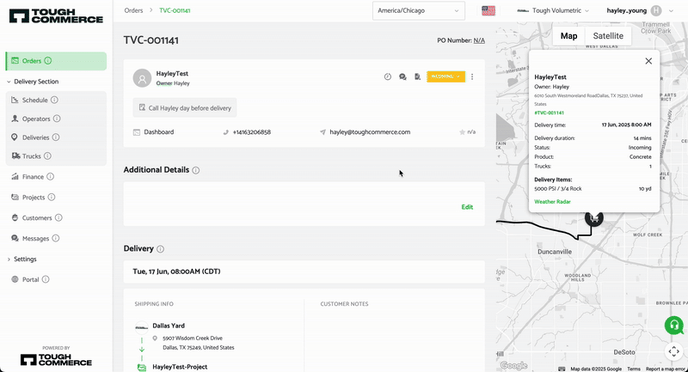Click Edit in Additional Details

coord(467,207)
